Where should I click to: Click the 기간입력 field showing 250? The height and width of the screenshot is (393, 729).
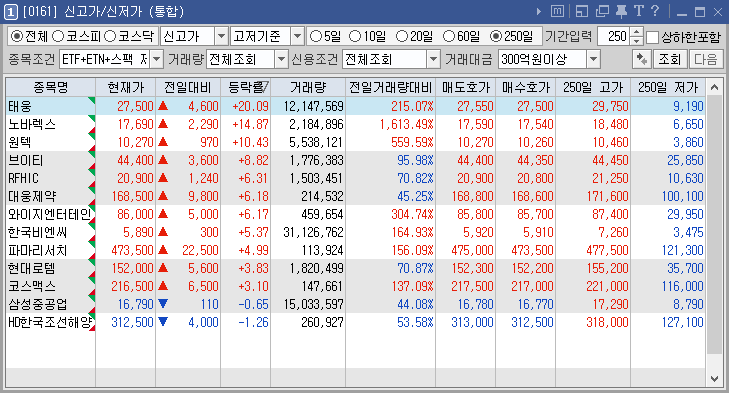[x=615, y=36]
